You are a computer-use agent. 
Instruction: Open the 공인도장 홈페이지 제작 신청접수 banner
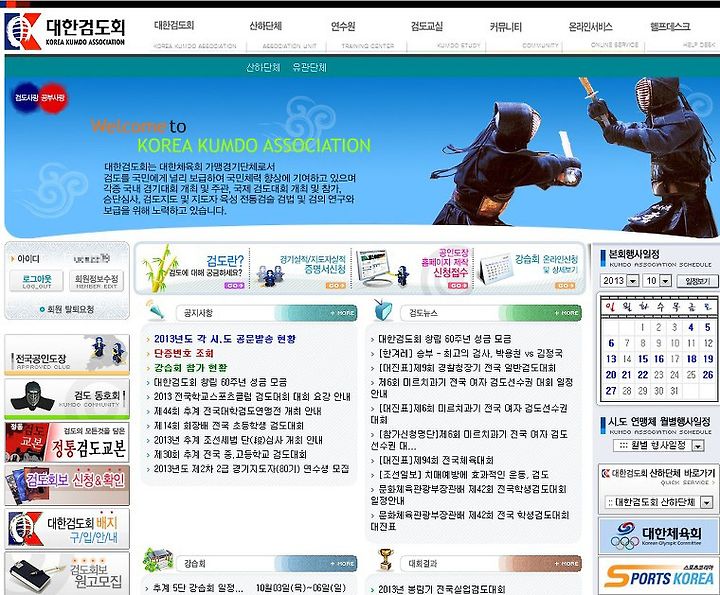[x=413, y=270]
